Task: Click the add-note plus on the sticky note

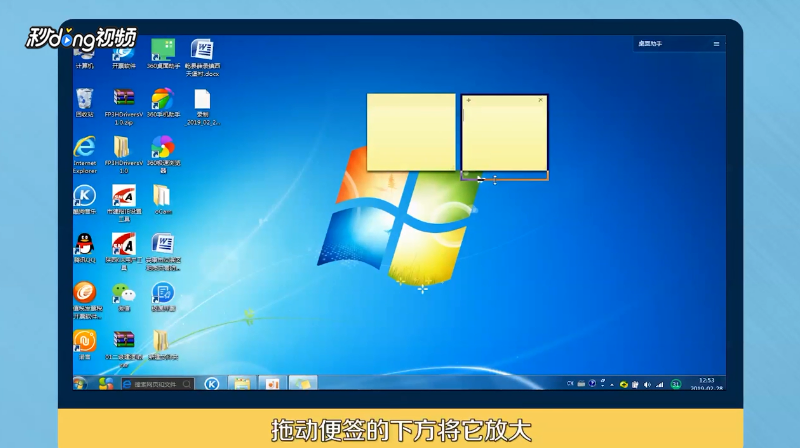Action: click(x=468, y=100)
